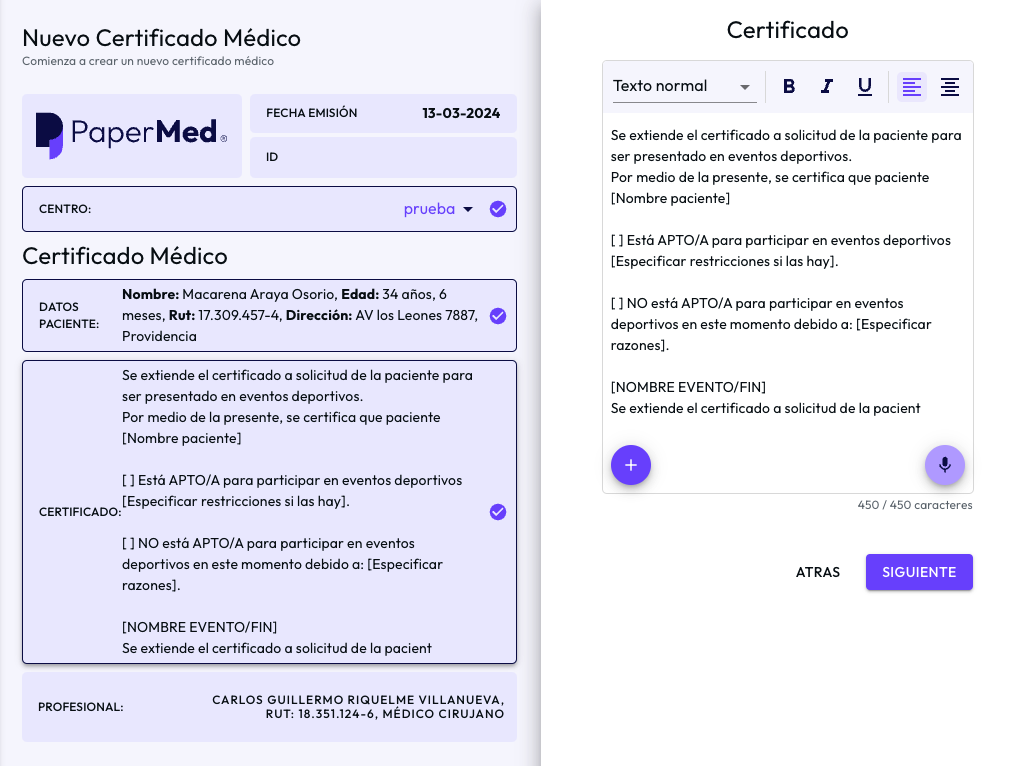Click the Certificado preview section on left
1024x766 pixels.
(x=269, y=512)
